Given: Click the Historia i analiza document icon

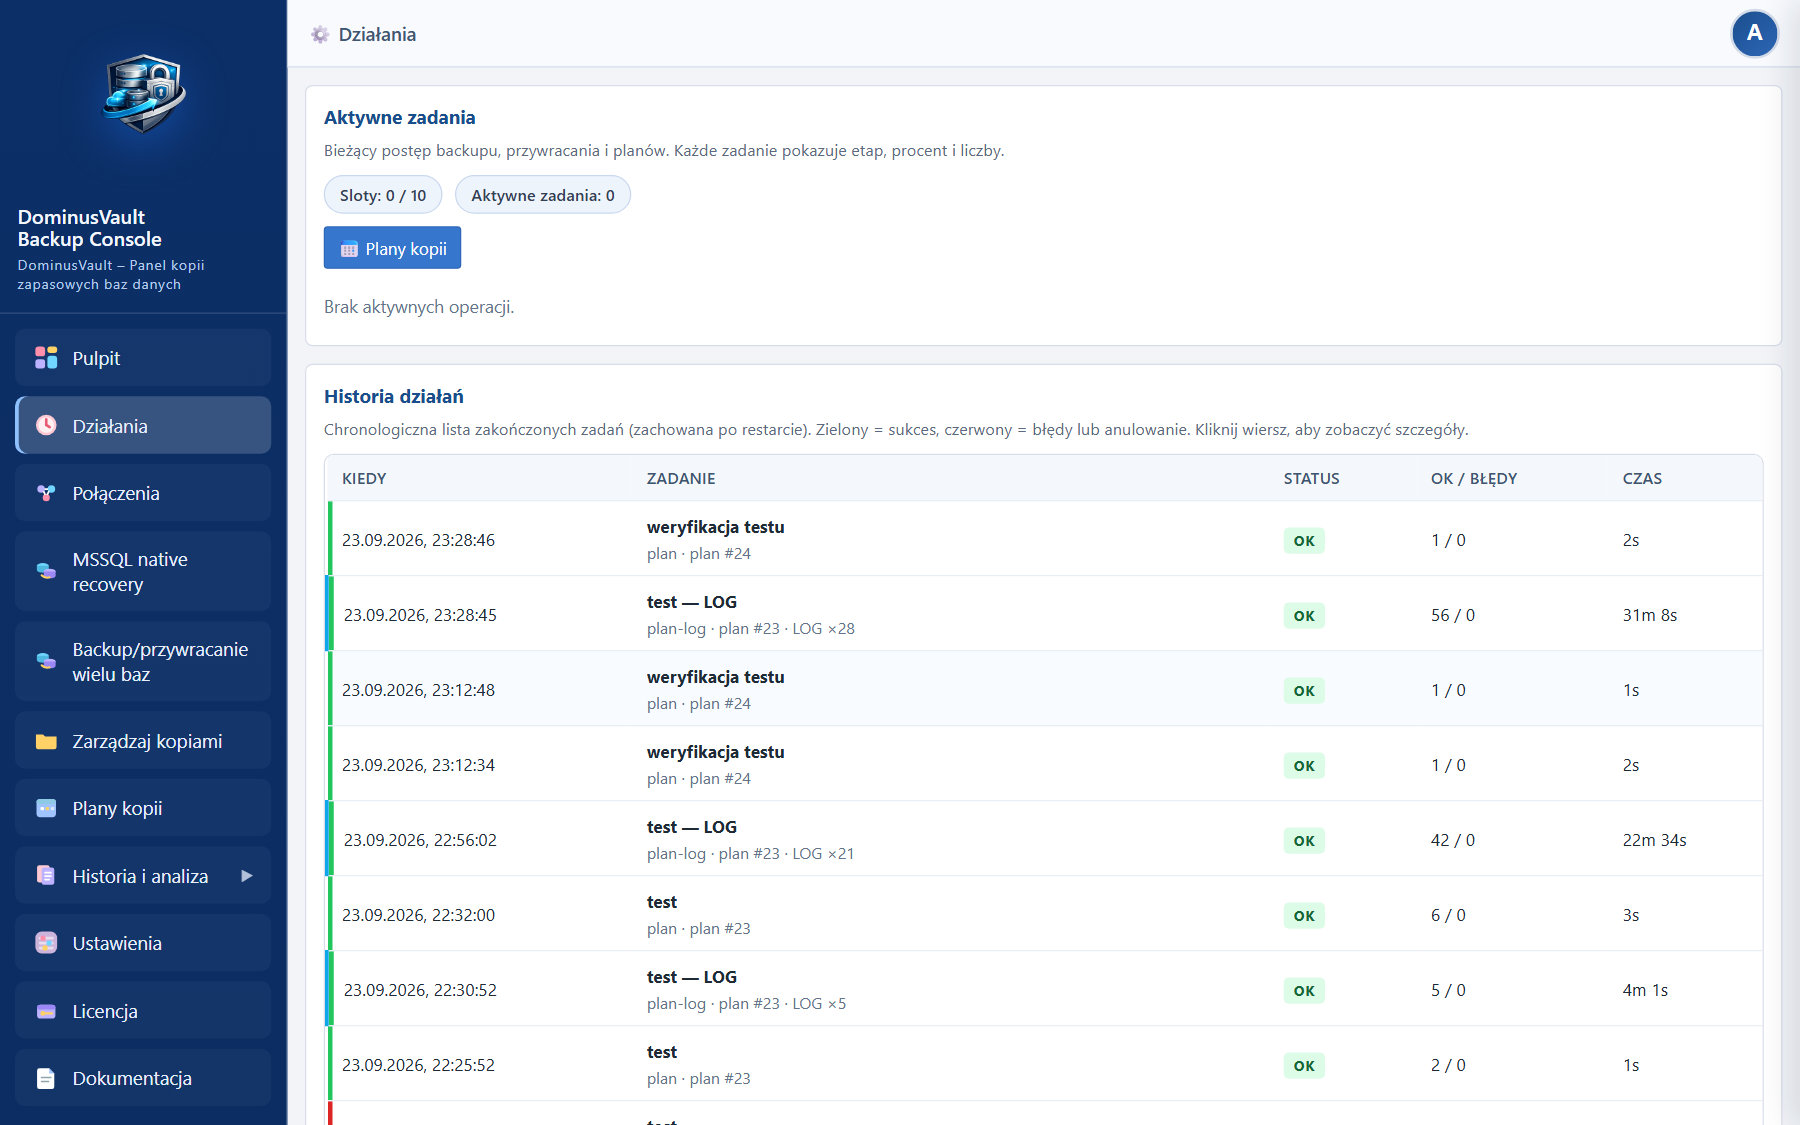Looking at the screenshot, I should [x=46, y=876].
